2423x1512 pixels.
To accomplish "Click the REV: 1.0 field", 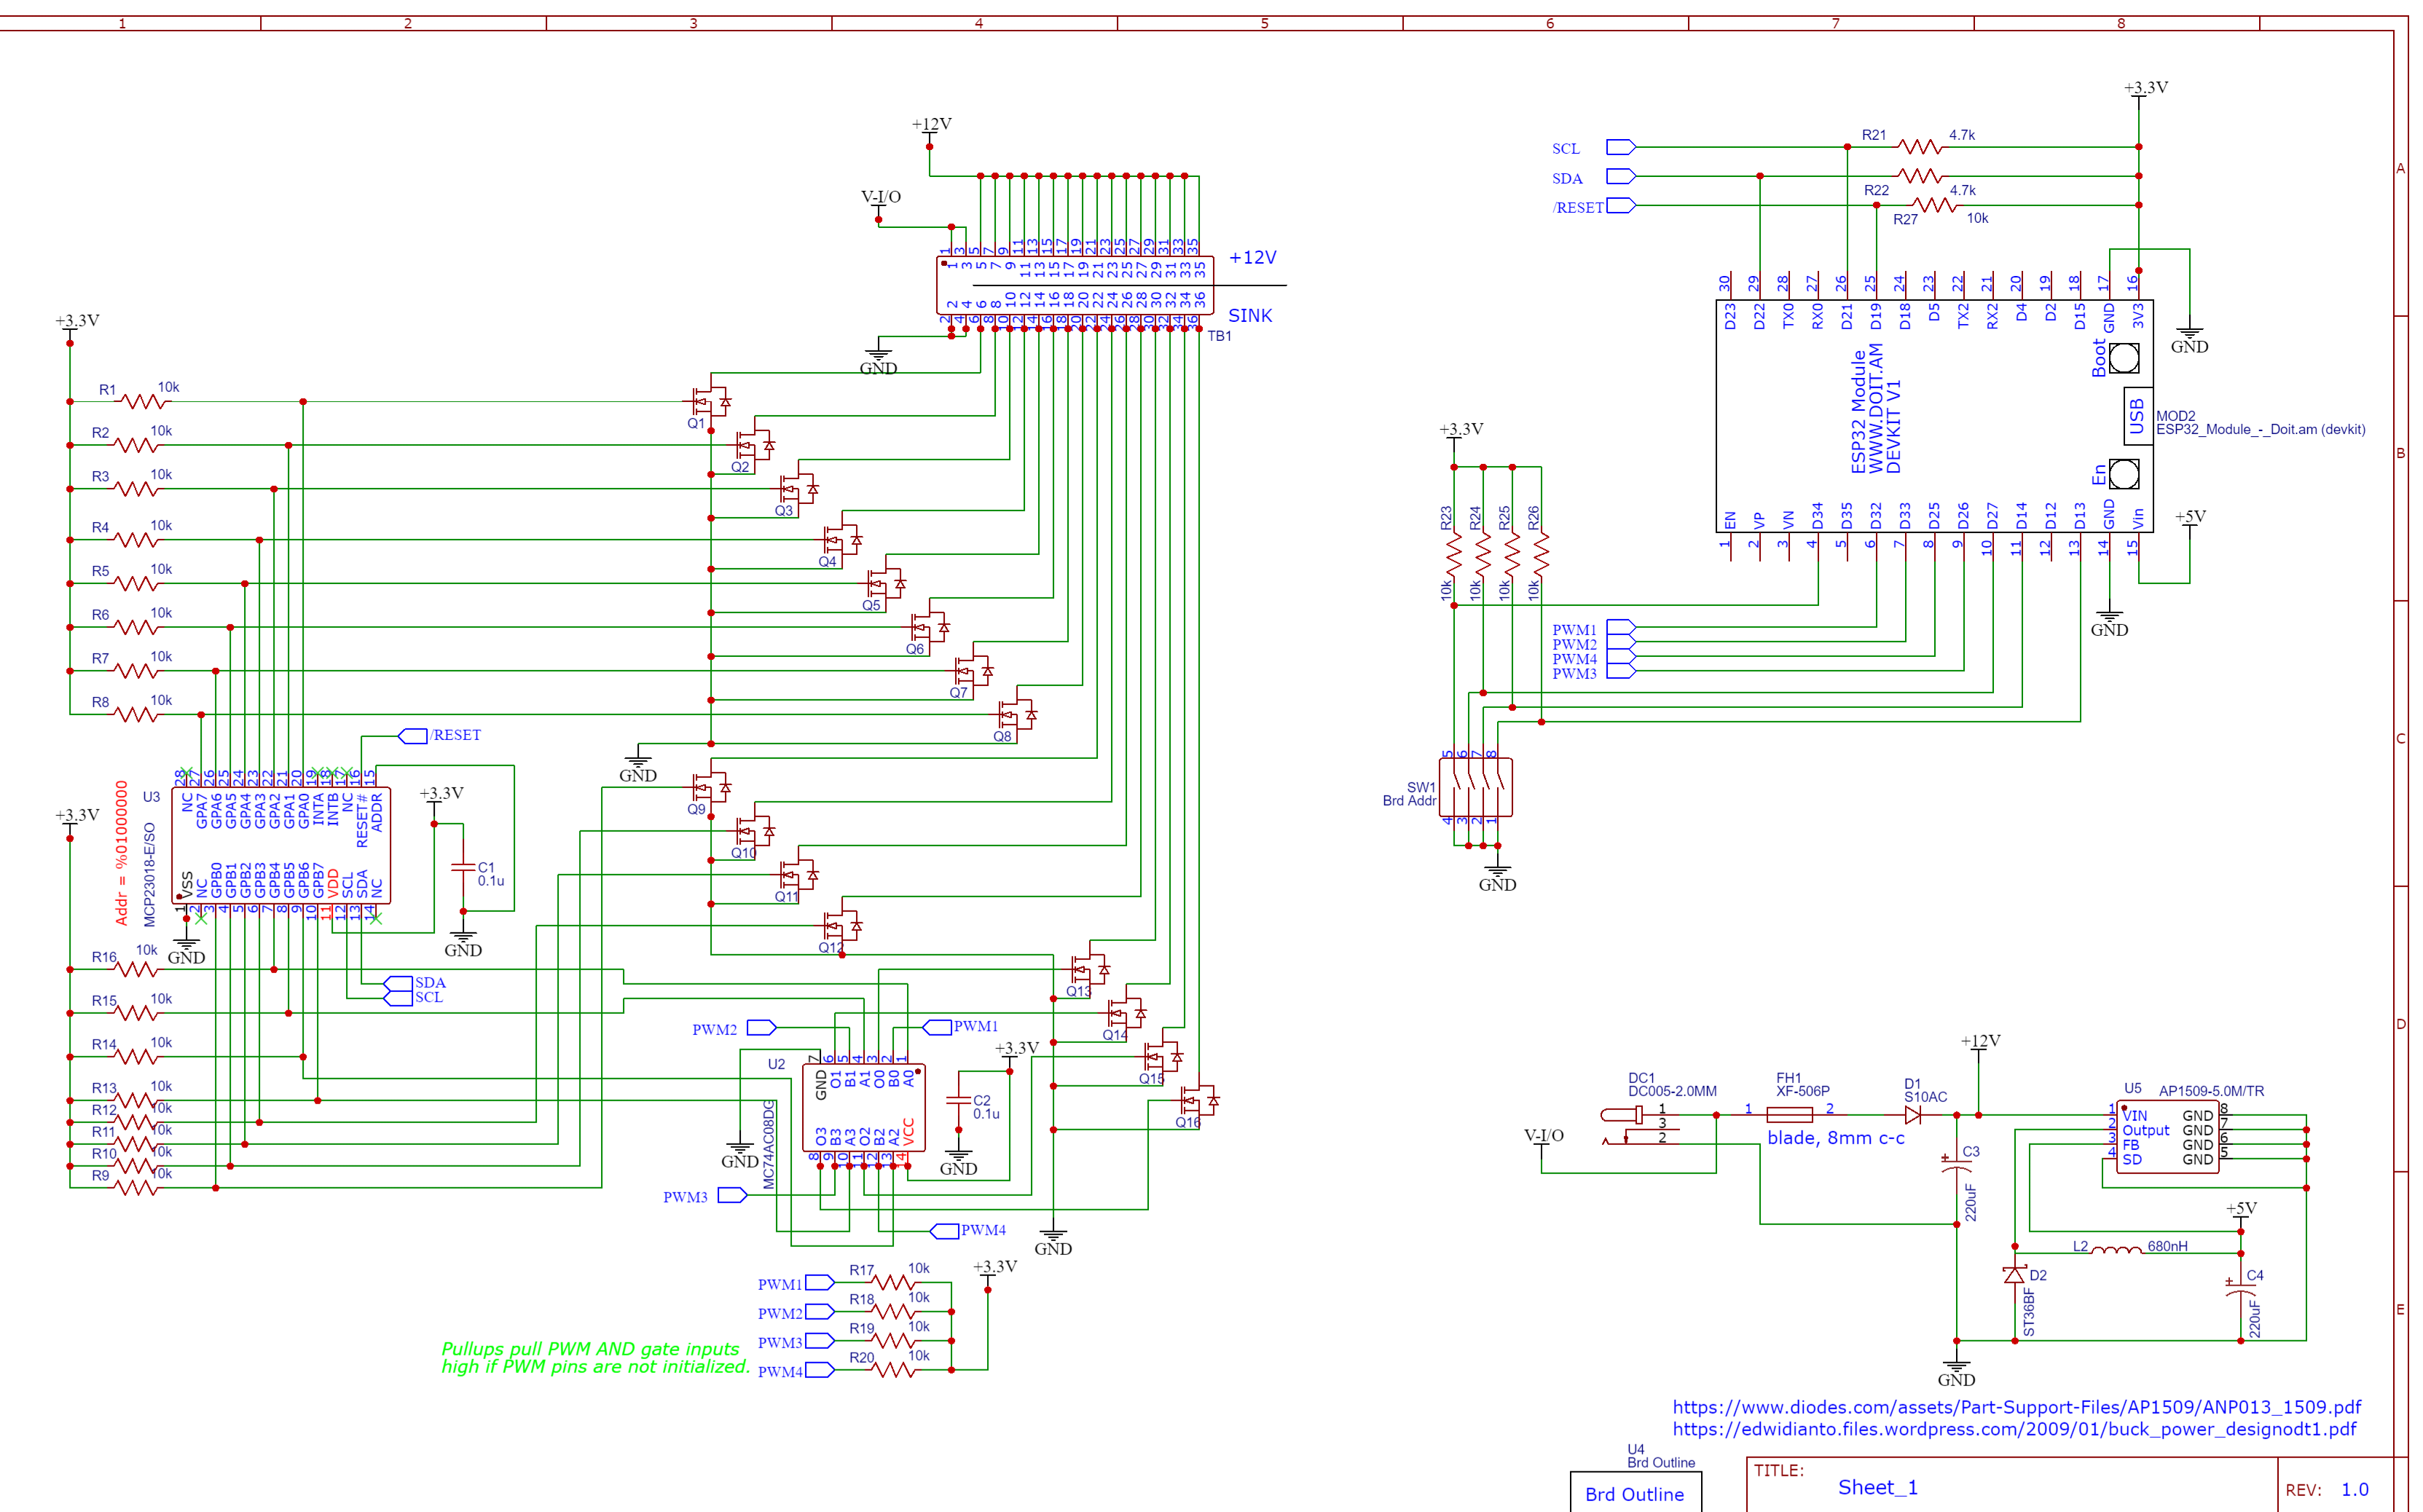I will [2327, 1489].
